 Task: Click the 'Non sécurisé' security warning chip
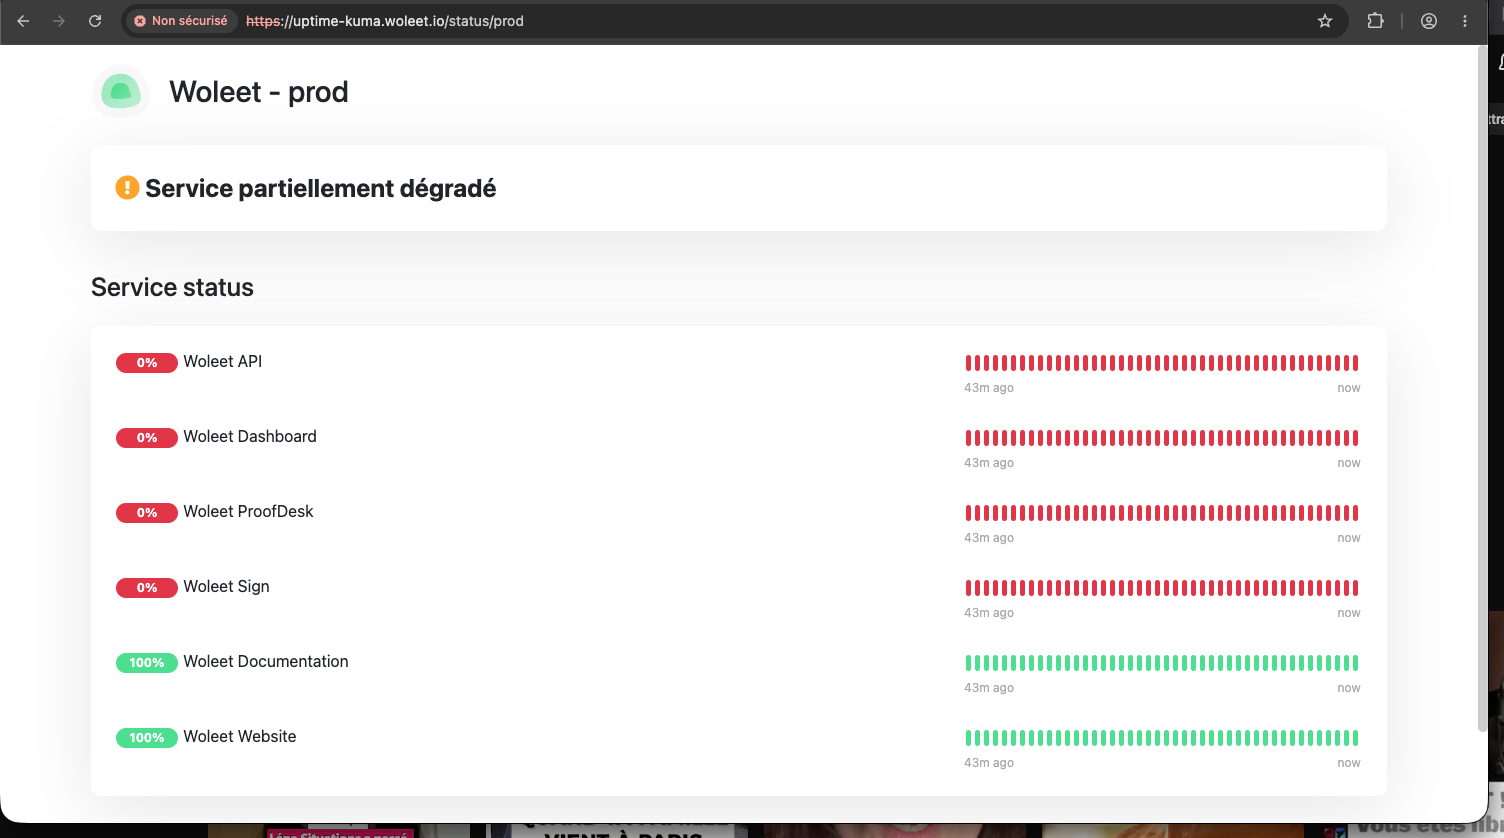click(x=181, y=21)
